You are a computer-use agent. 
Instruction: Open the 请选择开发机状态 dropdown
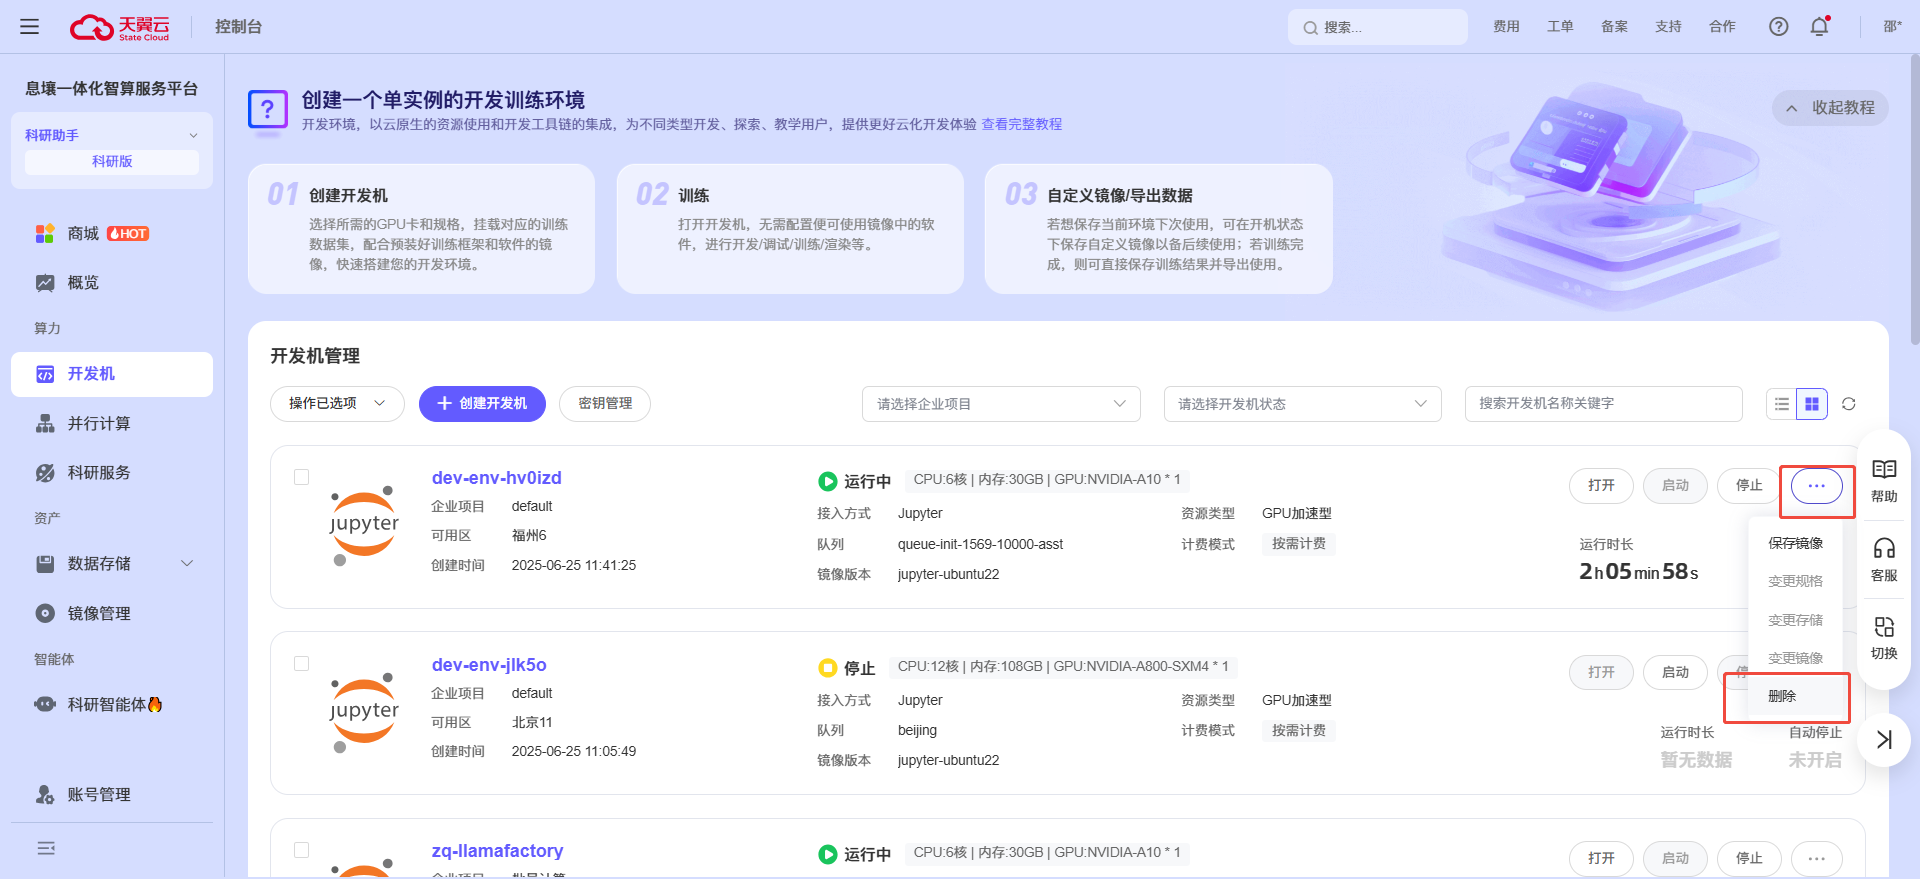click(x=1302, y=404)
